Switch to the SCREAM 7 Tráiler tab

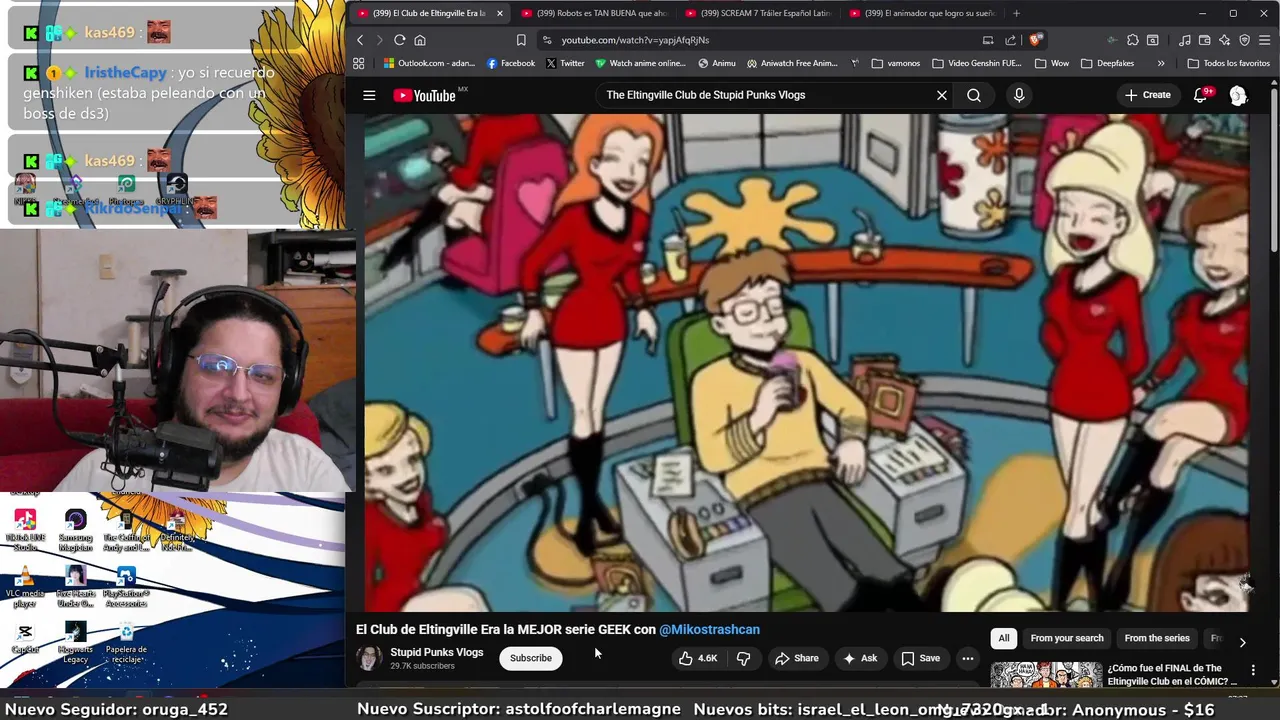click(x=759, y=13)
